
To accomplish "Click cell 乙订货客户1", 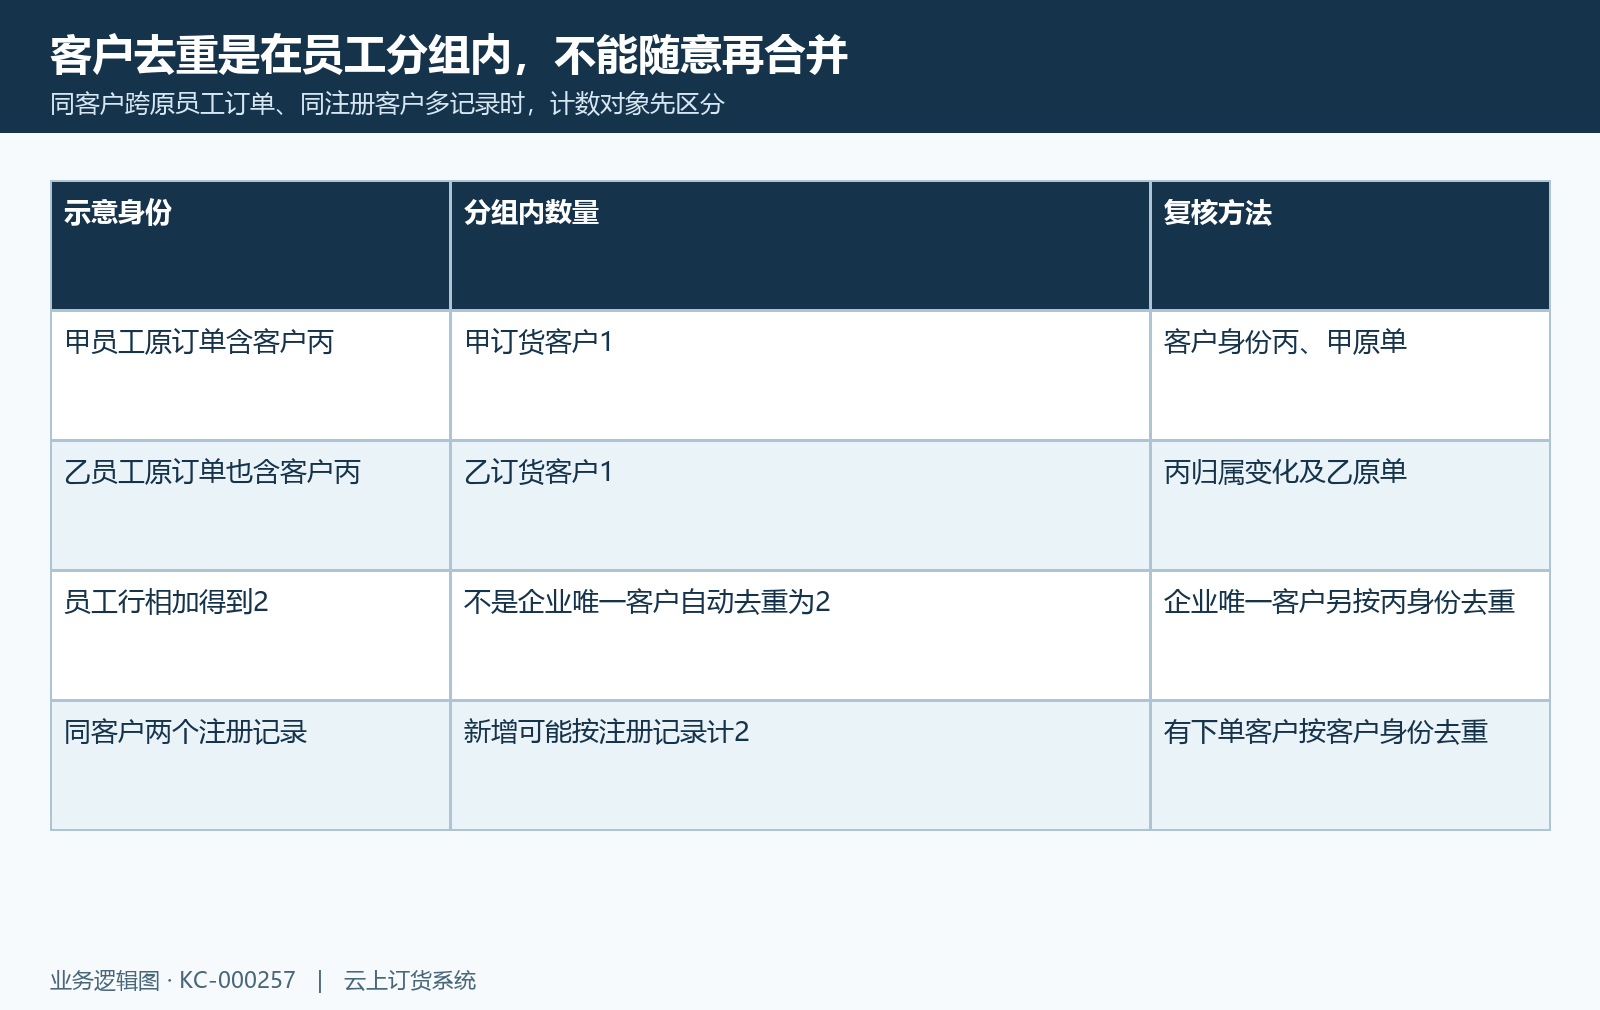I will pyautogui.click(x=800, y=506).
